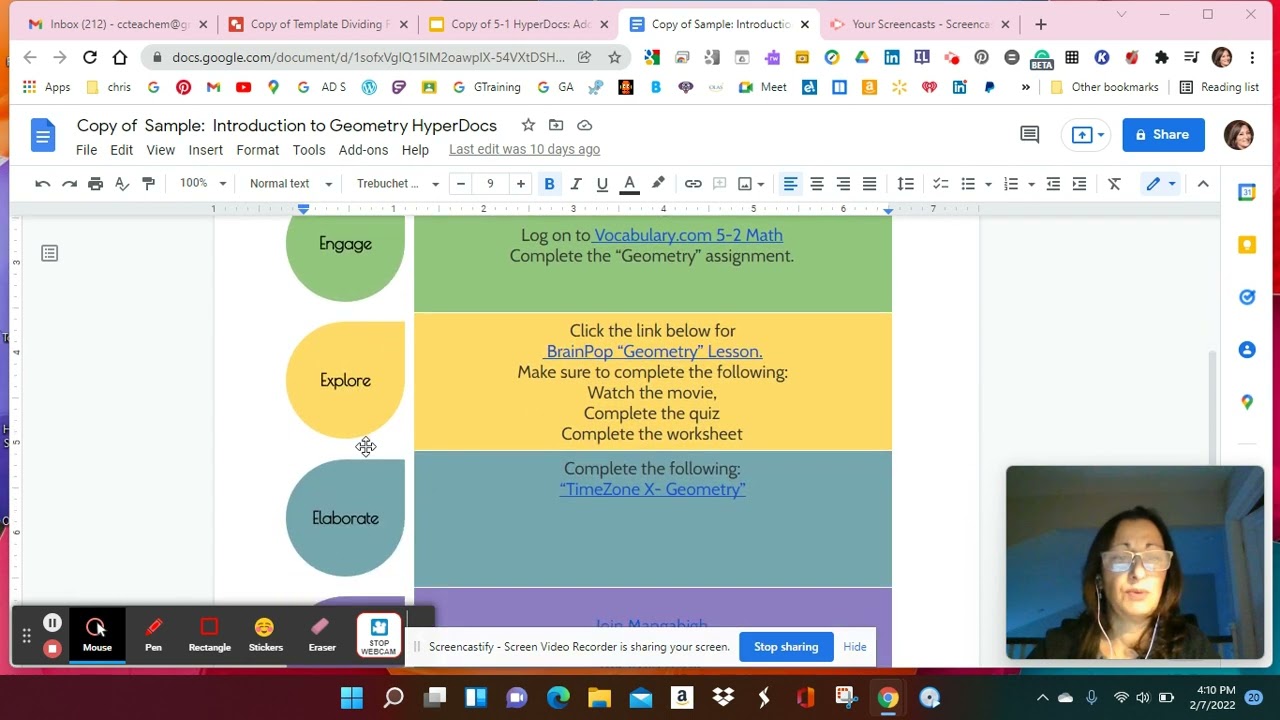The height and width of the screenshot is (720, 1280).
Task: Open the TimeZone X- Geometry link
Action: click(x=652, y=489)
